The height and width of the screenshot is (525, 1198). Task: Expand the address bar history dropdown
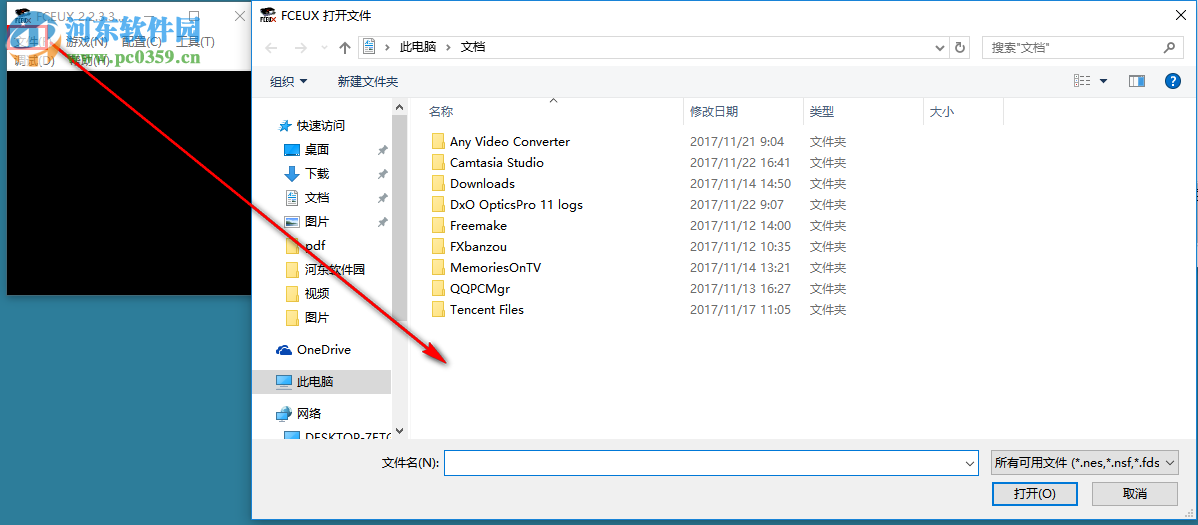coord(941,47)
